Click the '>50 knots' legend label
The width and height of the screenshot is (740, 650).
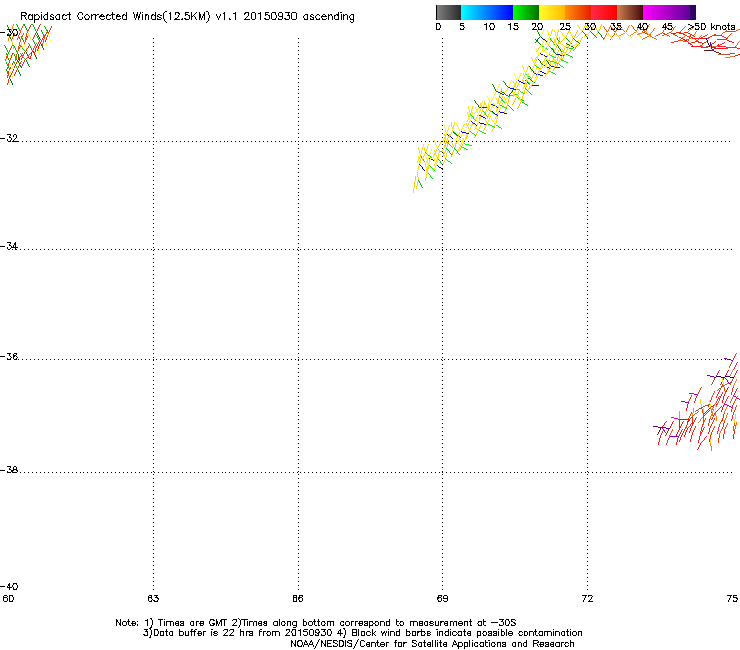712,27
